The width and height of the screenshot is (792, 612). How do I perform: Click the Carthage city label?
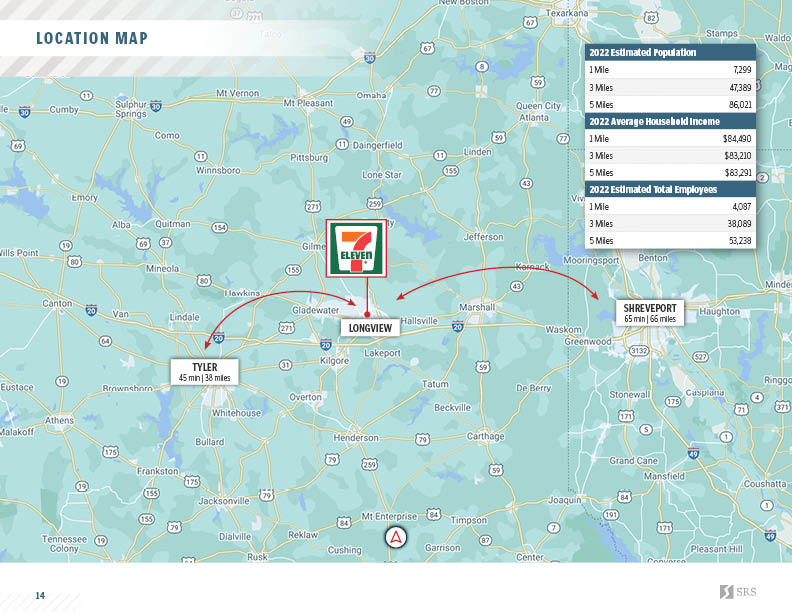(485, 436)
